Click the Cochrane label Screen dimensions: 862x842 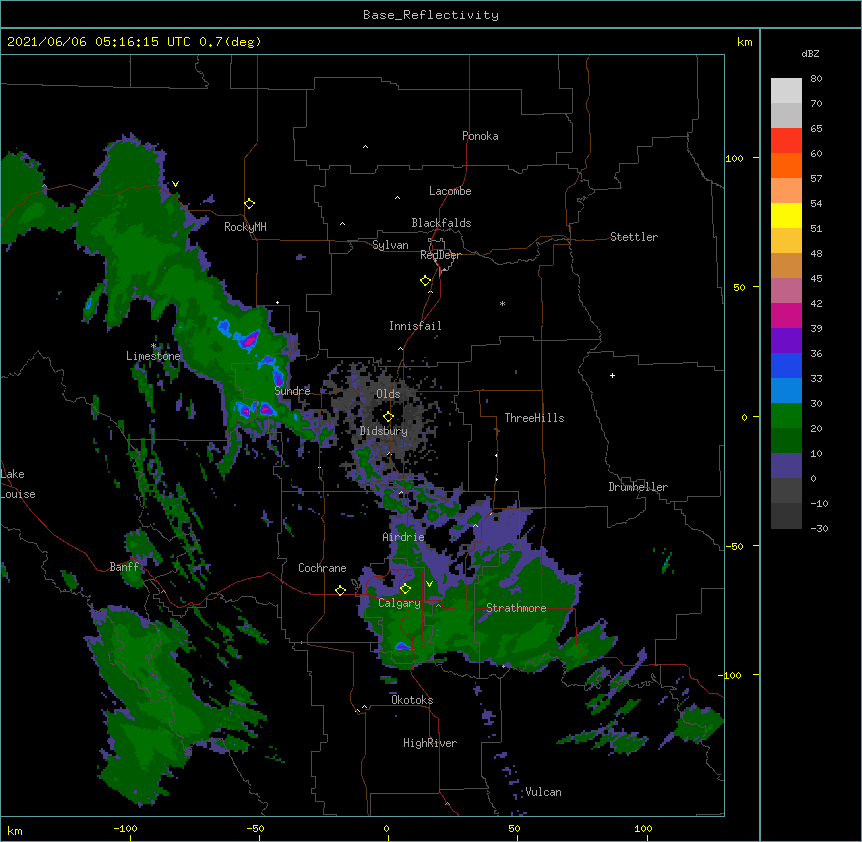[322, 568]
